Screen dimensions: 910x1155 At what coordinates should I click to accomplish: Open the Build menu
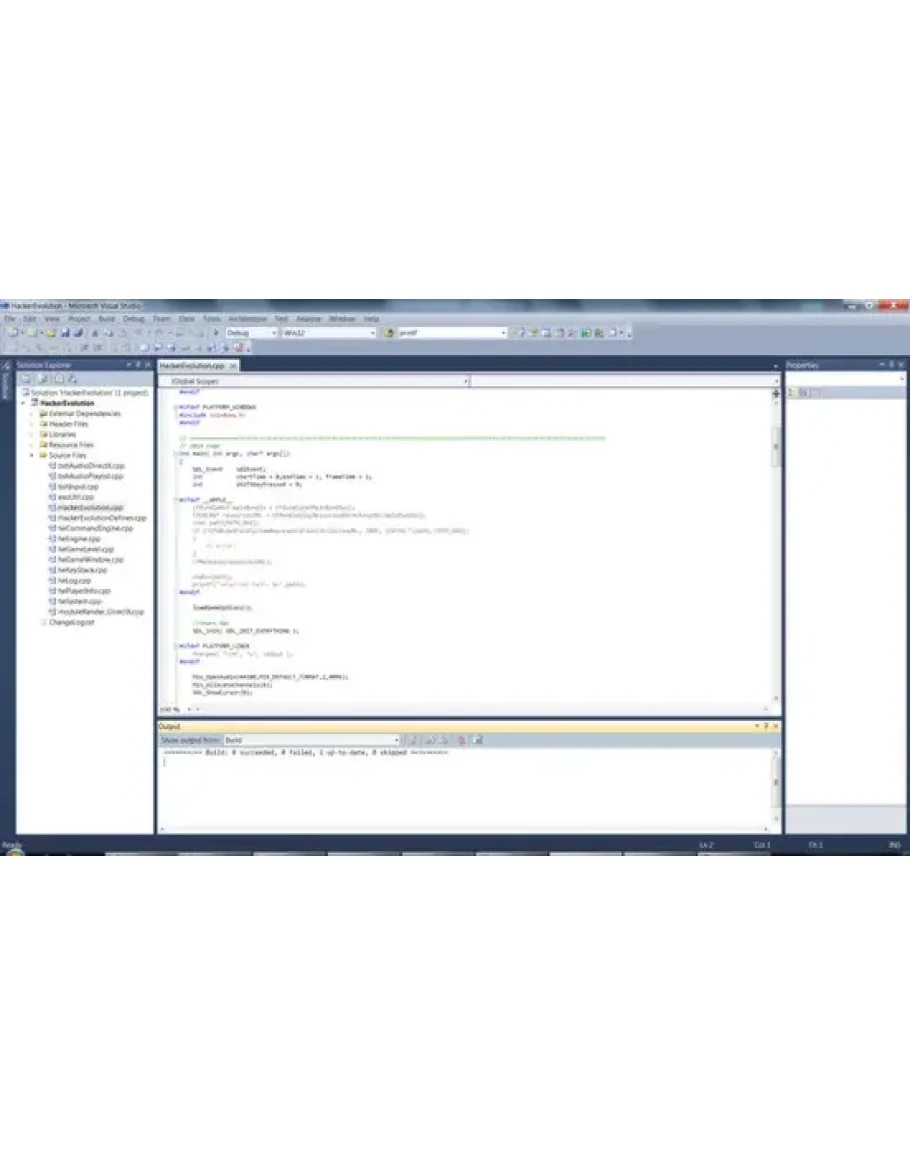point(106,318)
